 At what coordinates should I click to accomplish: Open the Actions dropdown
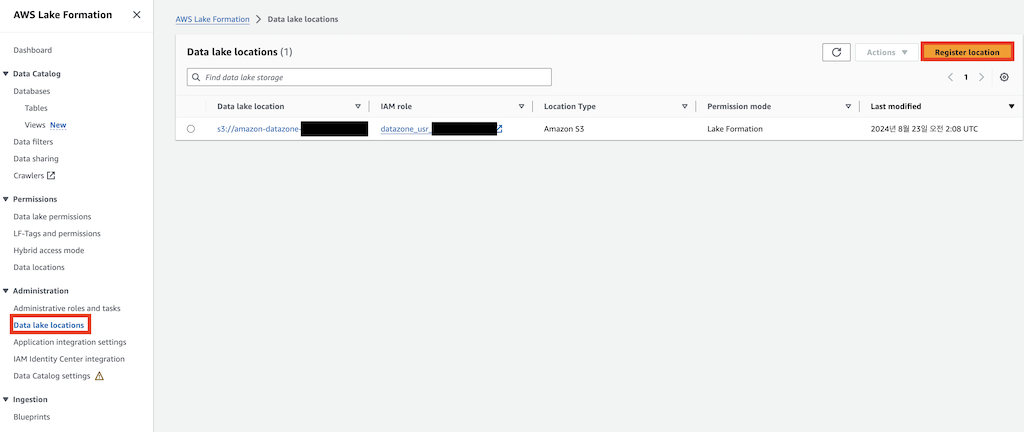(886, 52)
